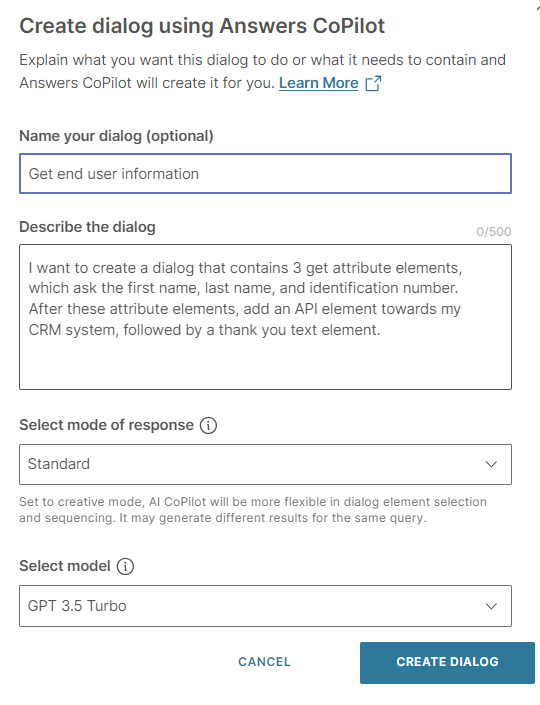Screen dimensions: 540x705
Task: Open the GPT 3.5 Turbo model dropdown
Action: (265, 606)
